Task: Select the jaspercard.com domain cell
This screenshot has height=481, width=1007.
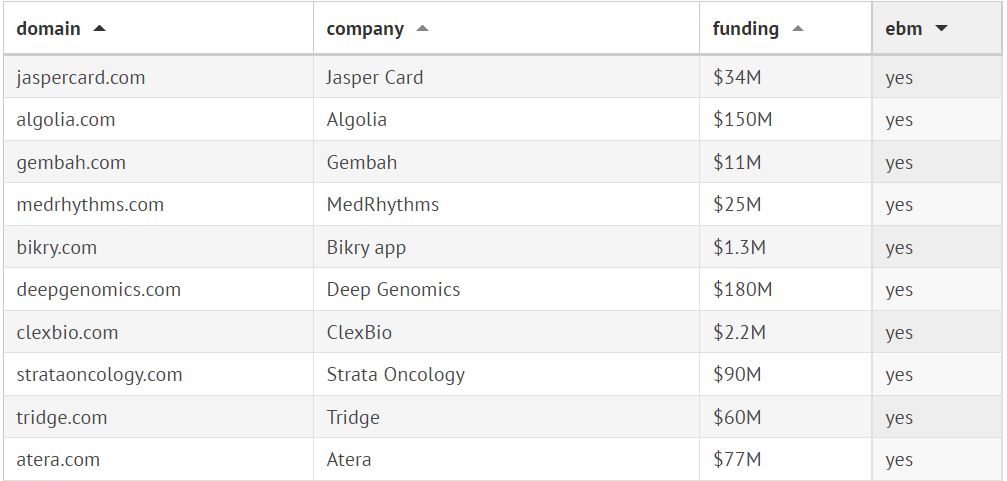Action: point(81,77)
